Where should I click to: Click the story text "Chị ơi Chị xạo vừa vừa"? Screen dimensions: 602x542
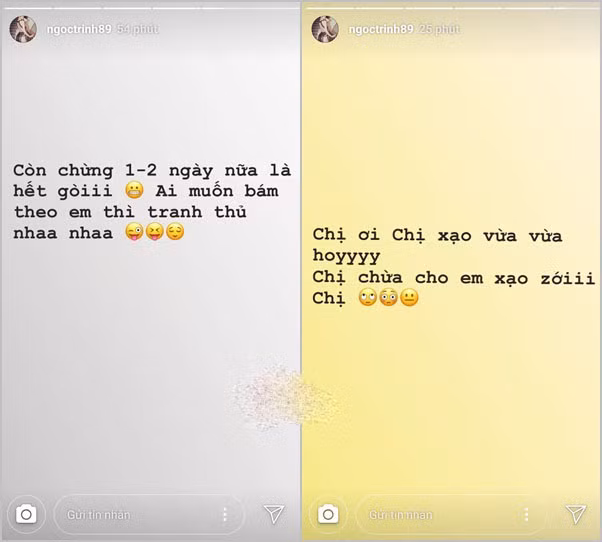[437, 235]
